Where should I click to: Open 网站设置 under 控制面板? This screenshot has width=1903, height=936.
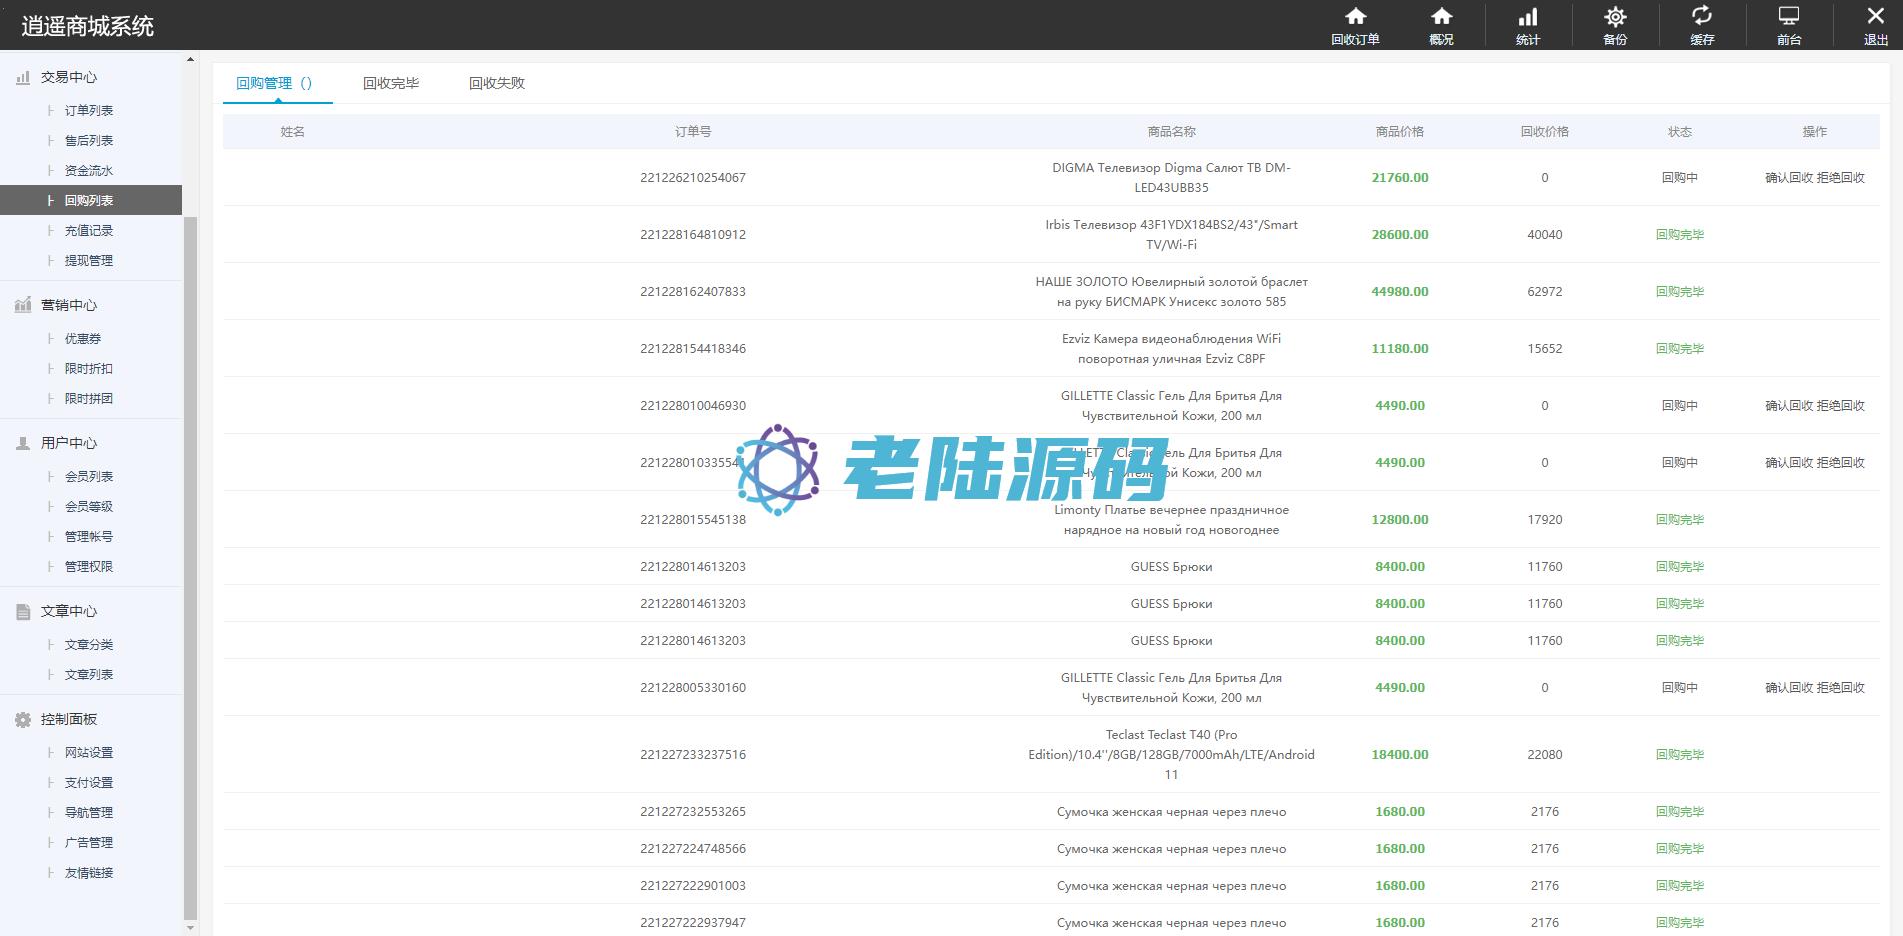coord(89,753)
